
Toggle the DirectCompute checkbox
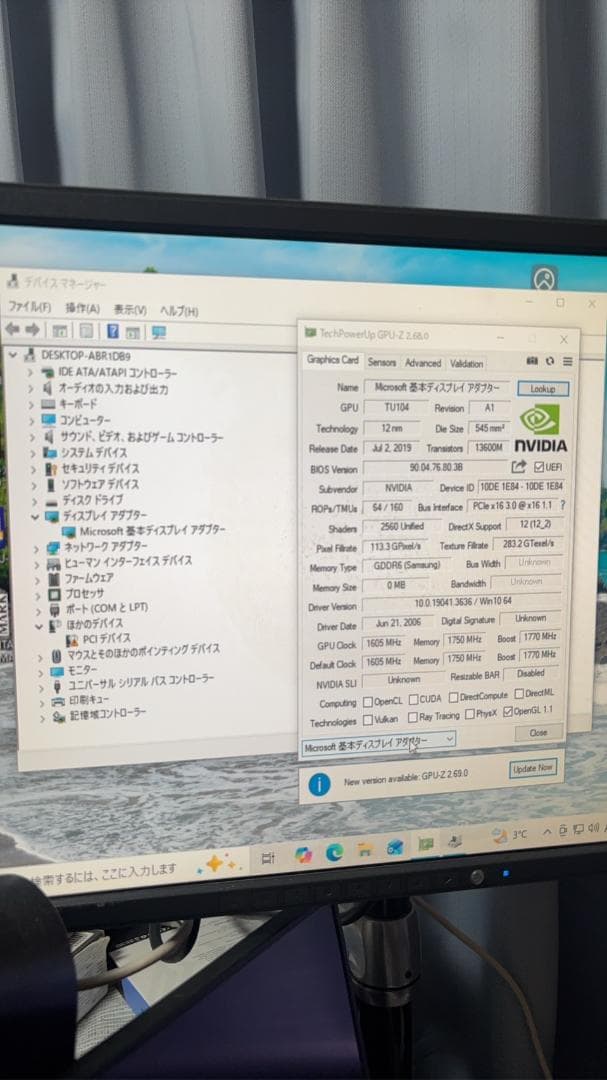[453, 697]
